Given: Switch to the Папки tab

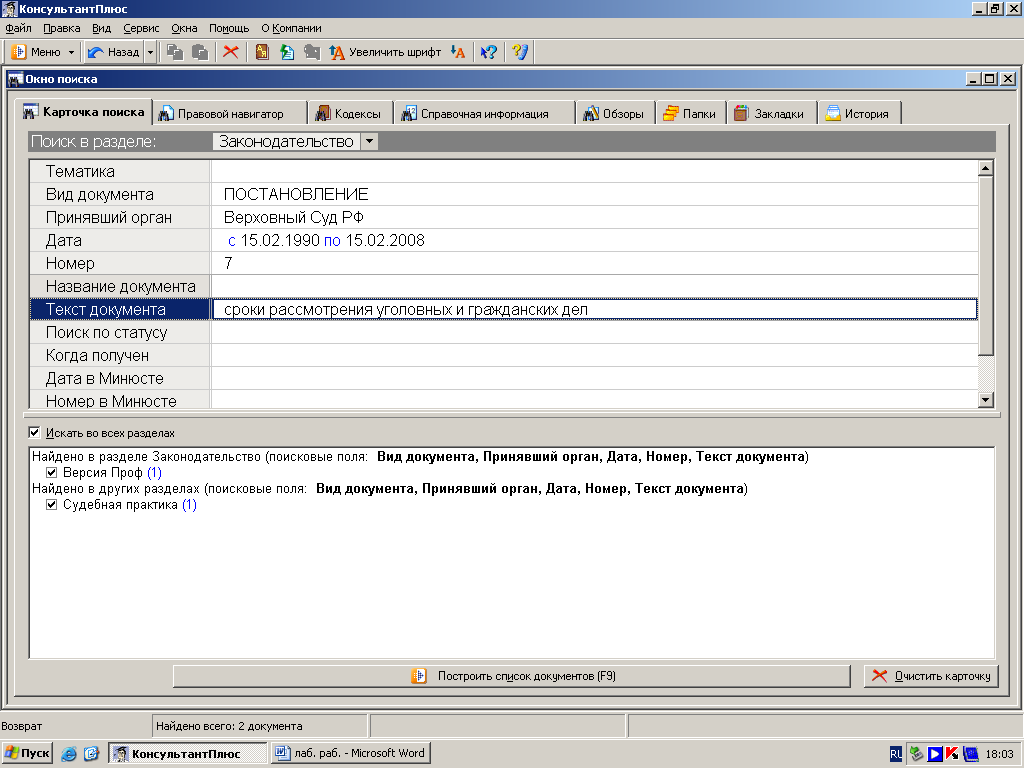Looking at the screenshot, I should 690,114.
